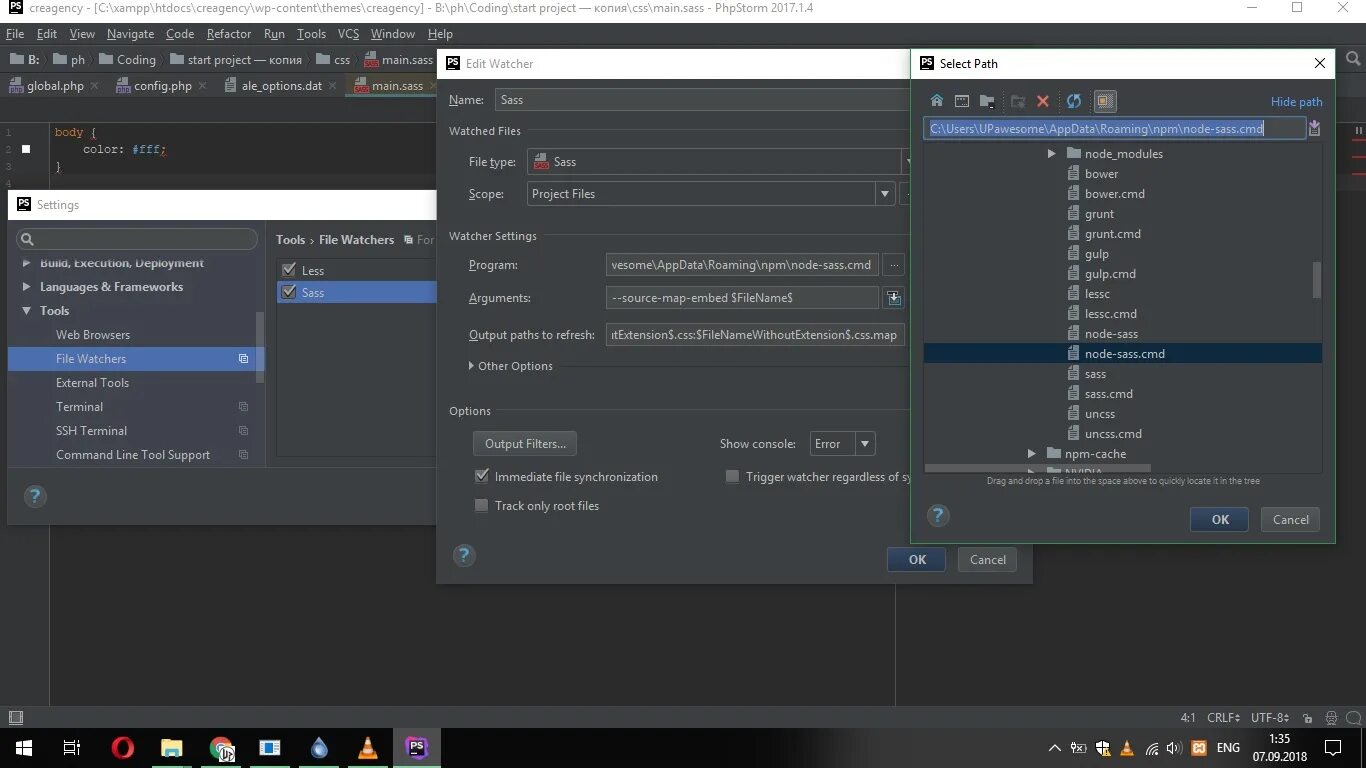The image size is (1366, 768).
Task: Click the desktop directory icon in Select Path
Action: coord(962,101)
